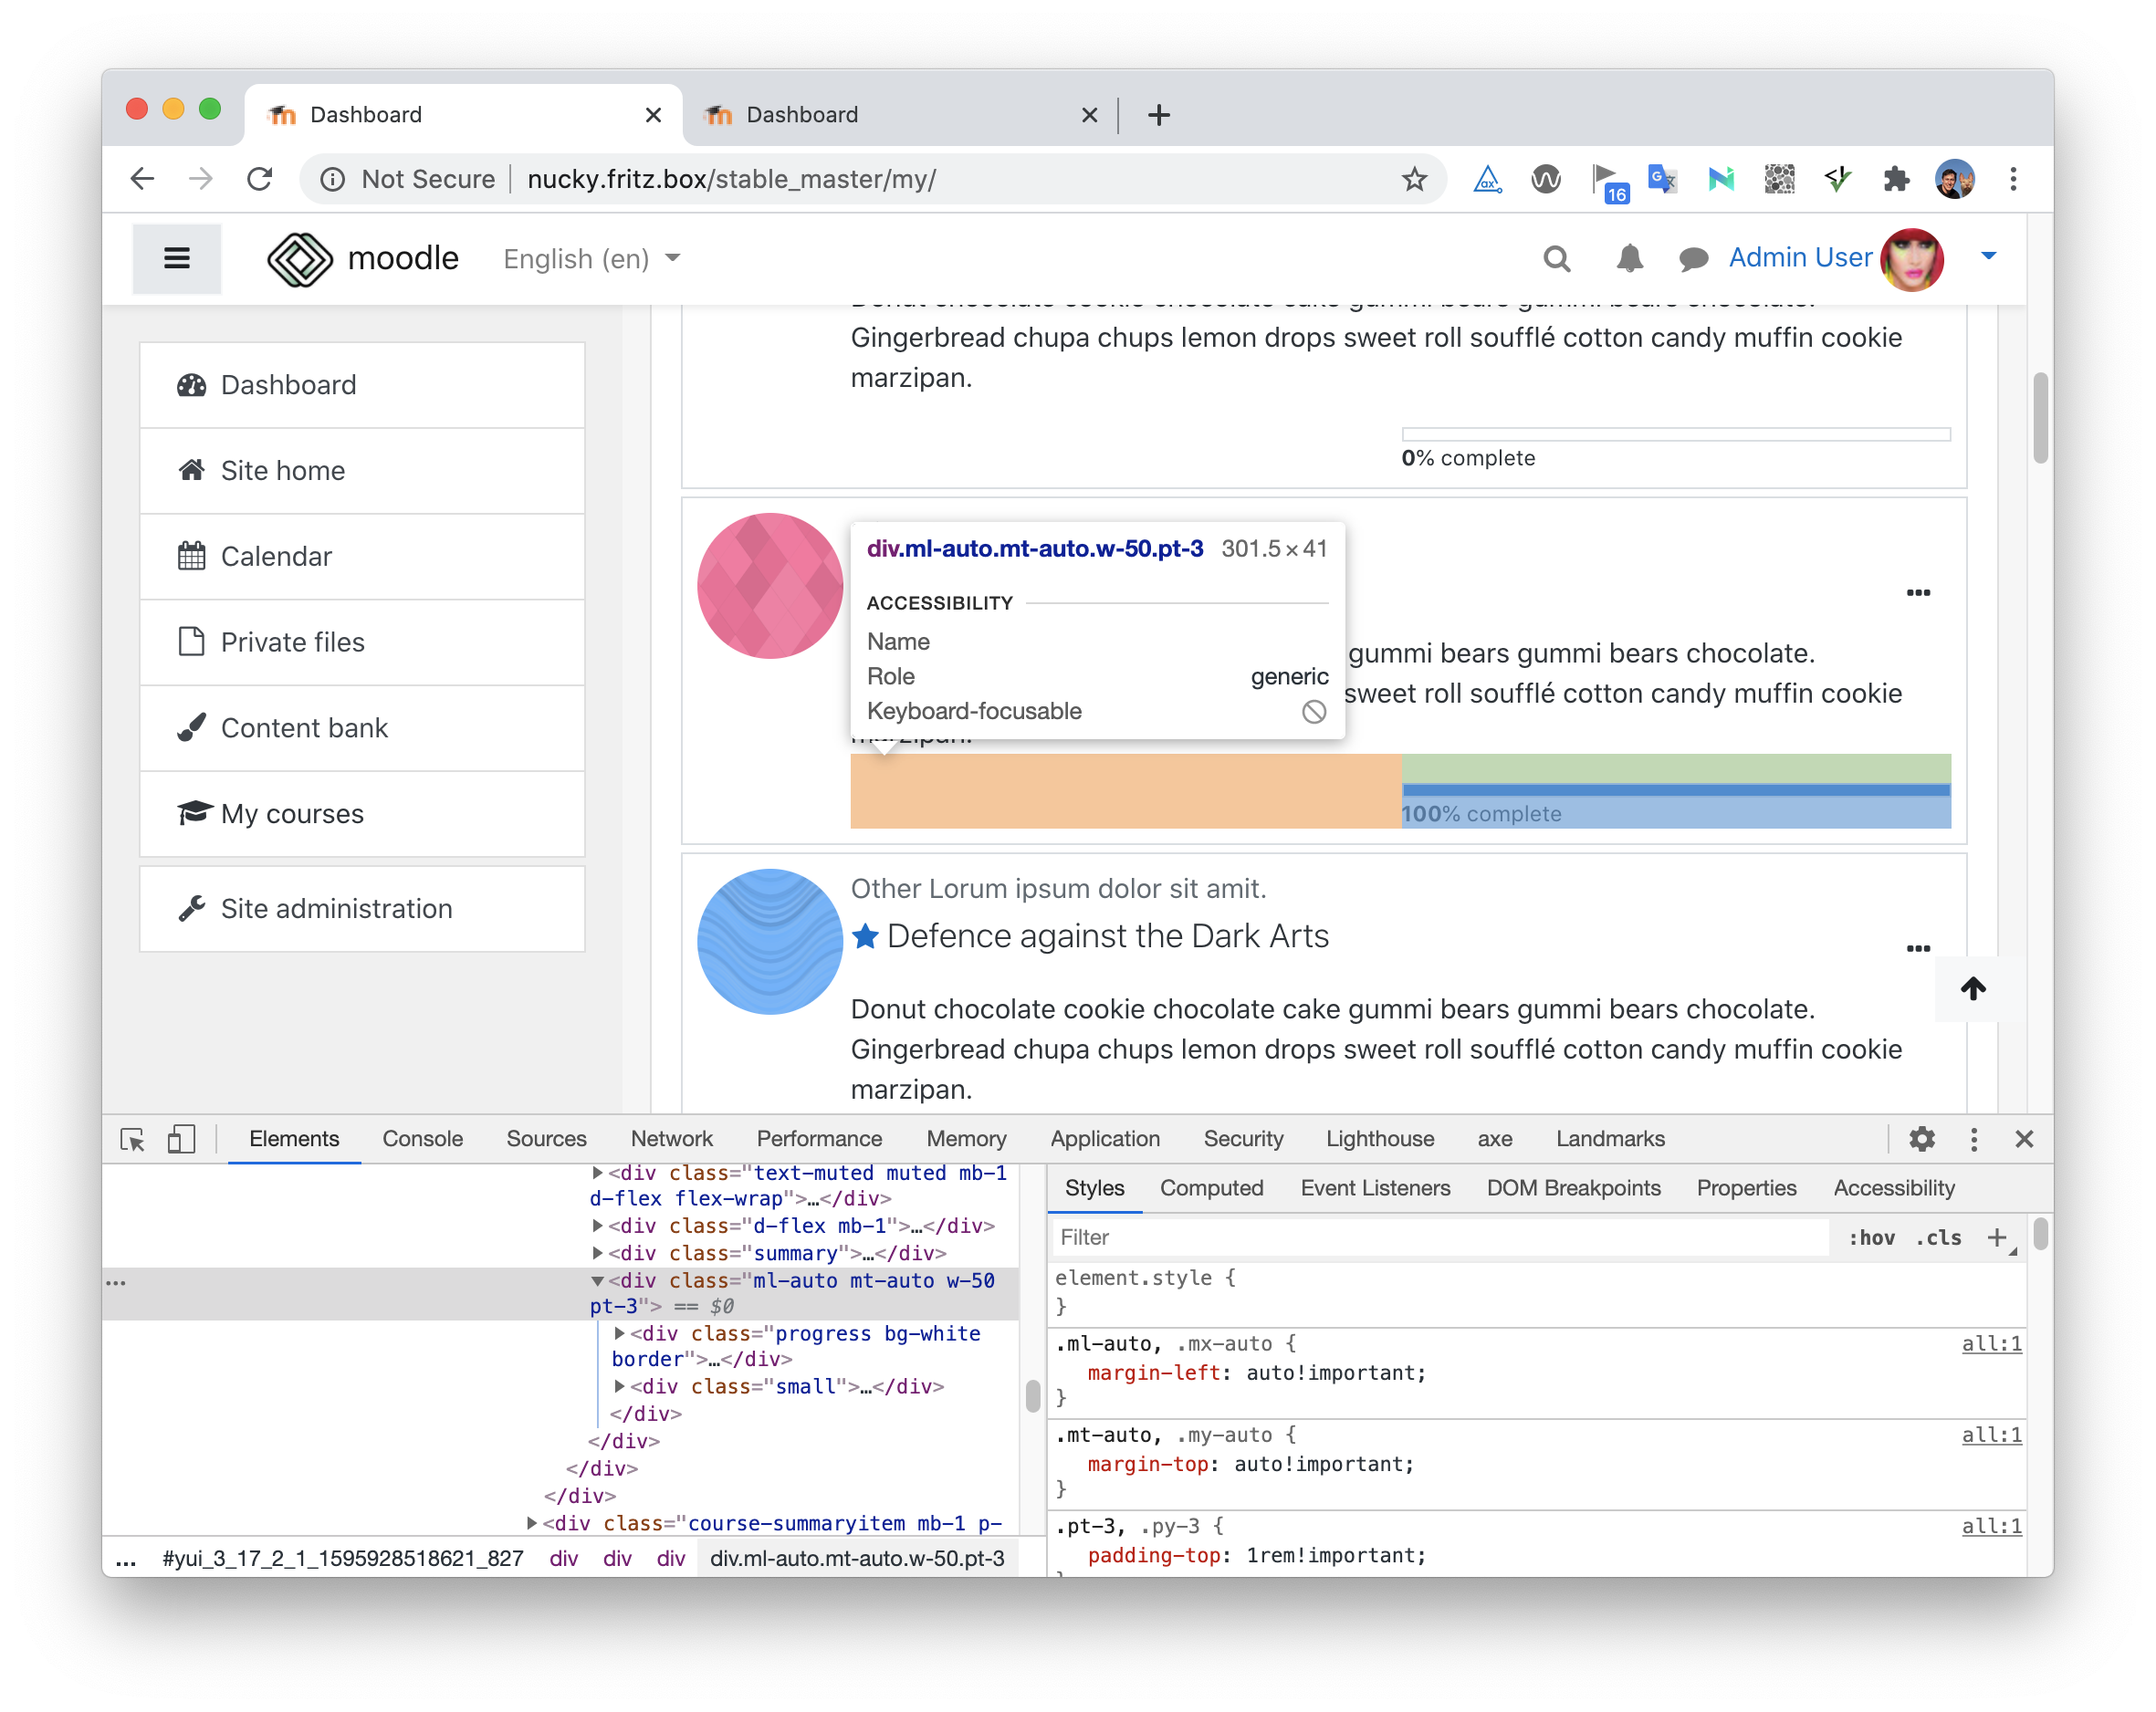Screen dimensions: 2156x1712
Task: Click the browser address bar URL
Action: [731, 179]
